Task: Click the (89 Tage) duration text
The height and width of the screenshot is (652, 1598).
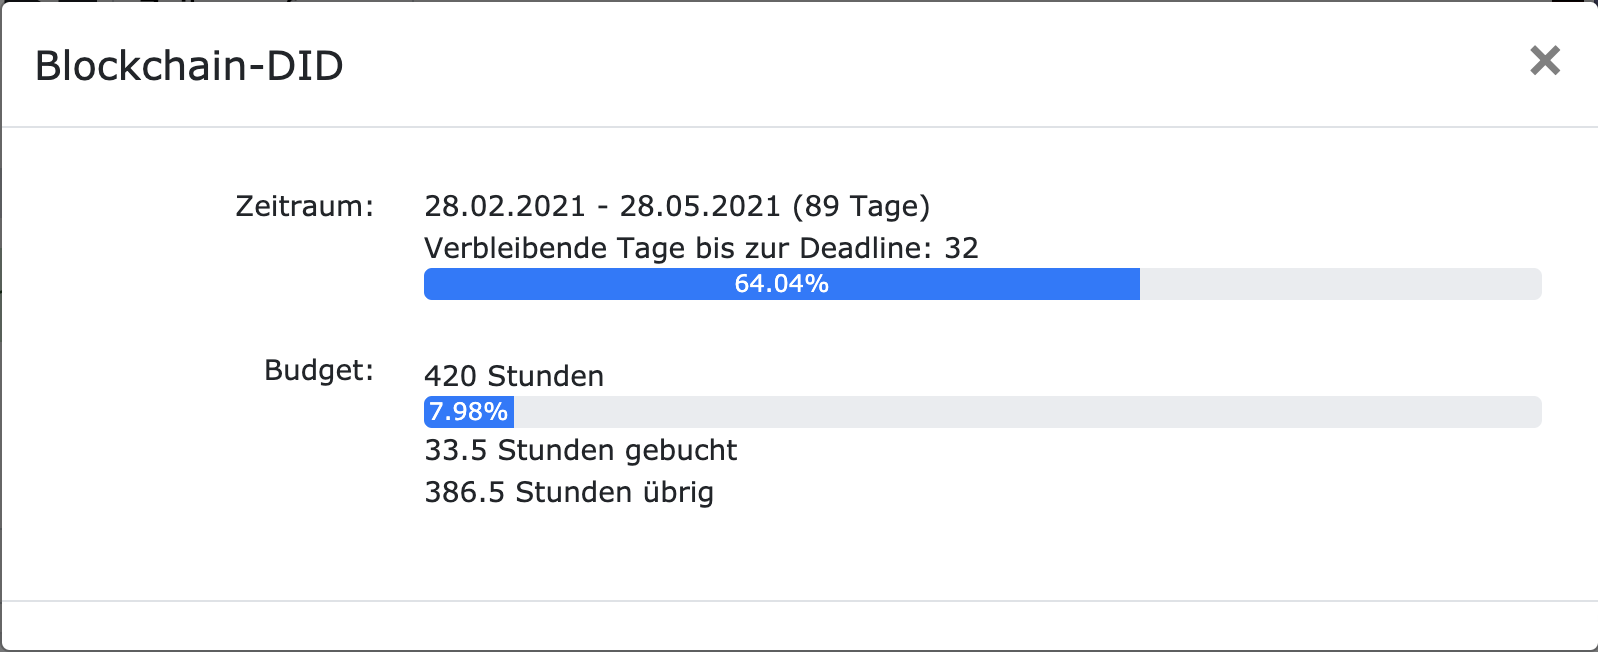Action: (x=861, y=206)
